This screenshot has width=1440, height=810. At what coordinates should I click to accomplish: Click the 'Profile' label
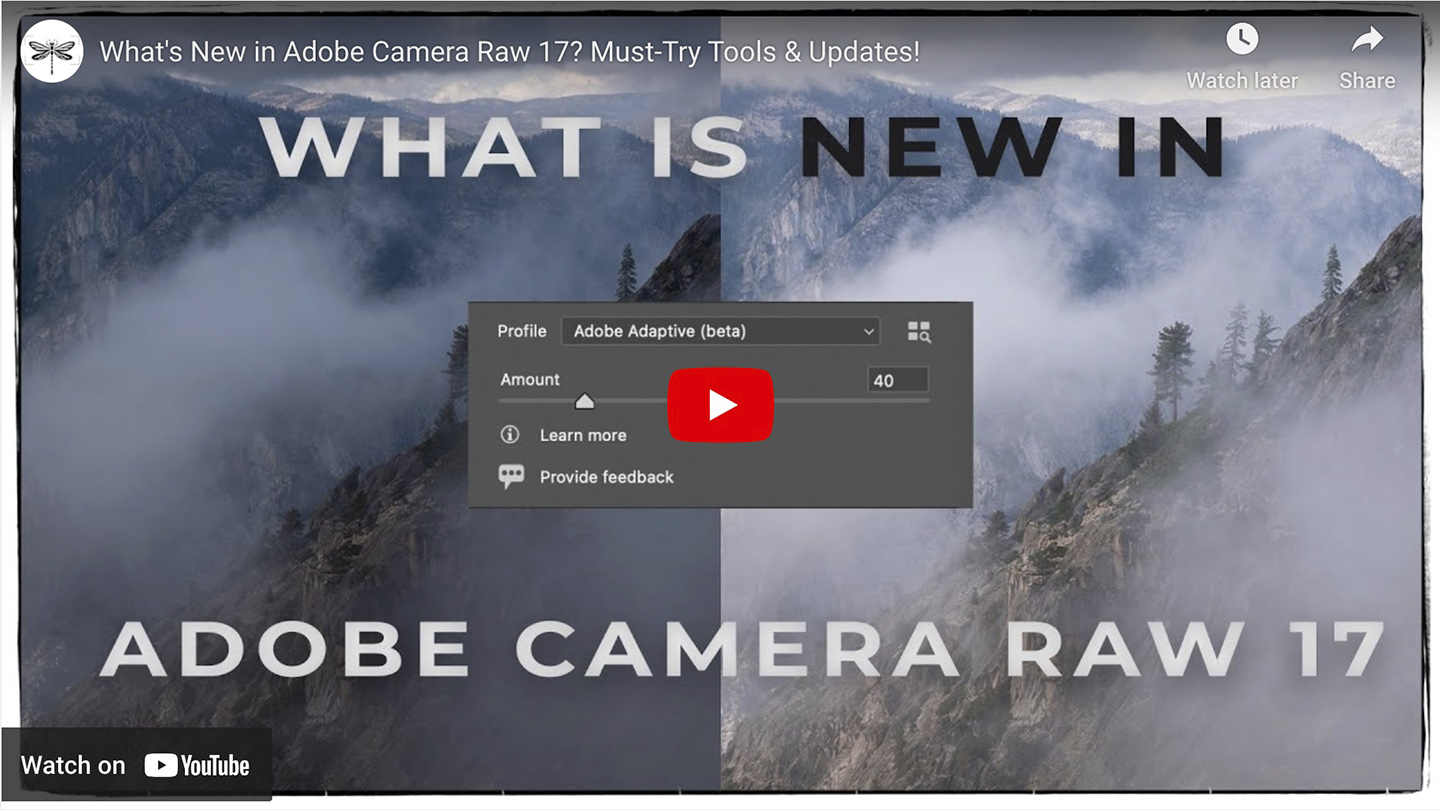tap(522, 331)
